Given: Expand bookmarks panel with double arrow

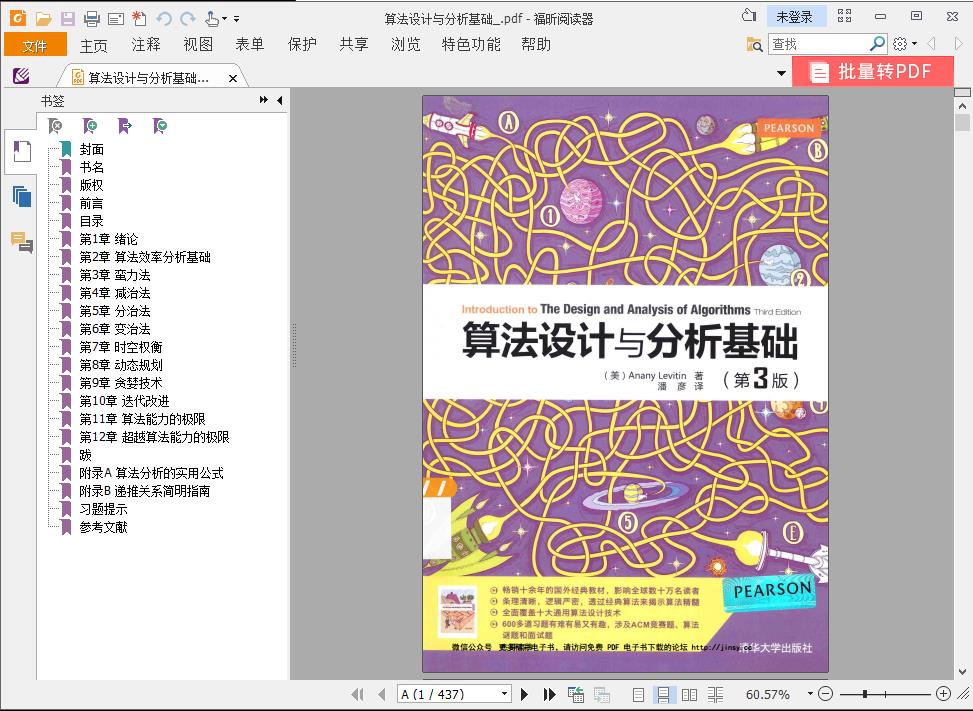Looking at the screenshot, I should pyautogui.click(x=264, y=100).
